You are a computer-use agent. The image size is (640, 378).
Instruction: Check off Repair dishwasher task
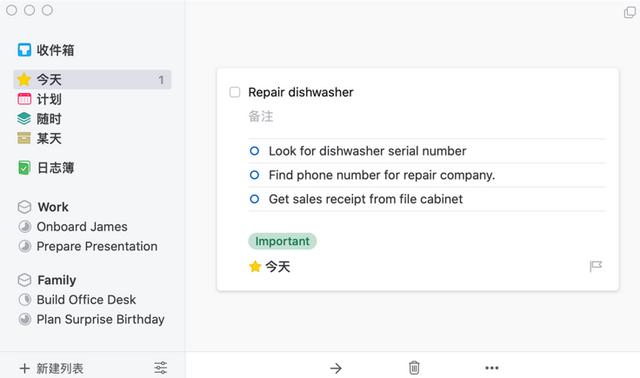pos(235,92)
